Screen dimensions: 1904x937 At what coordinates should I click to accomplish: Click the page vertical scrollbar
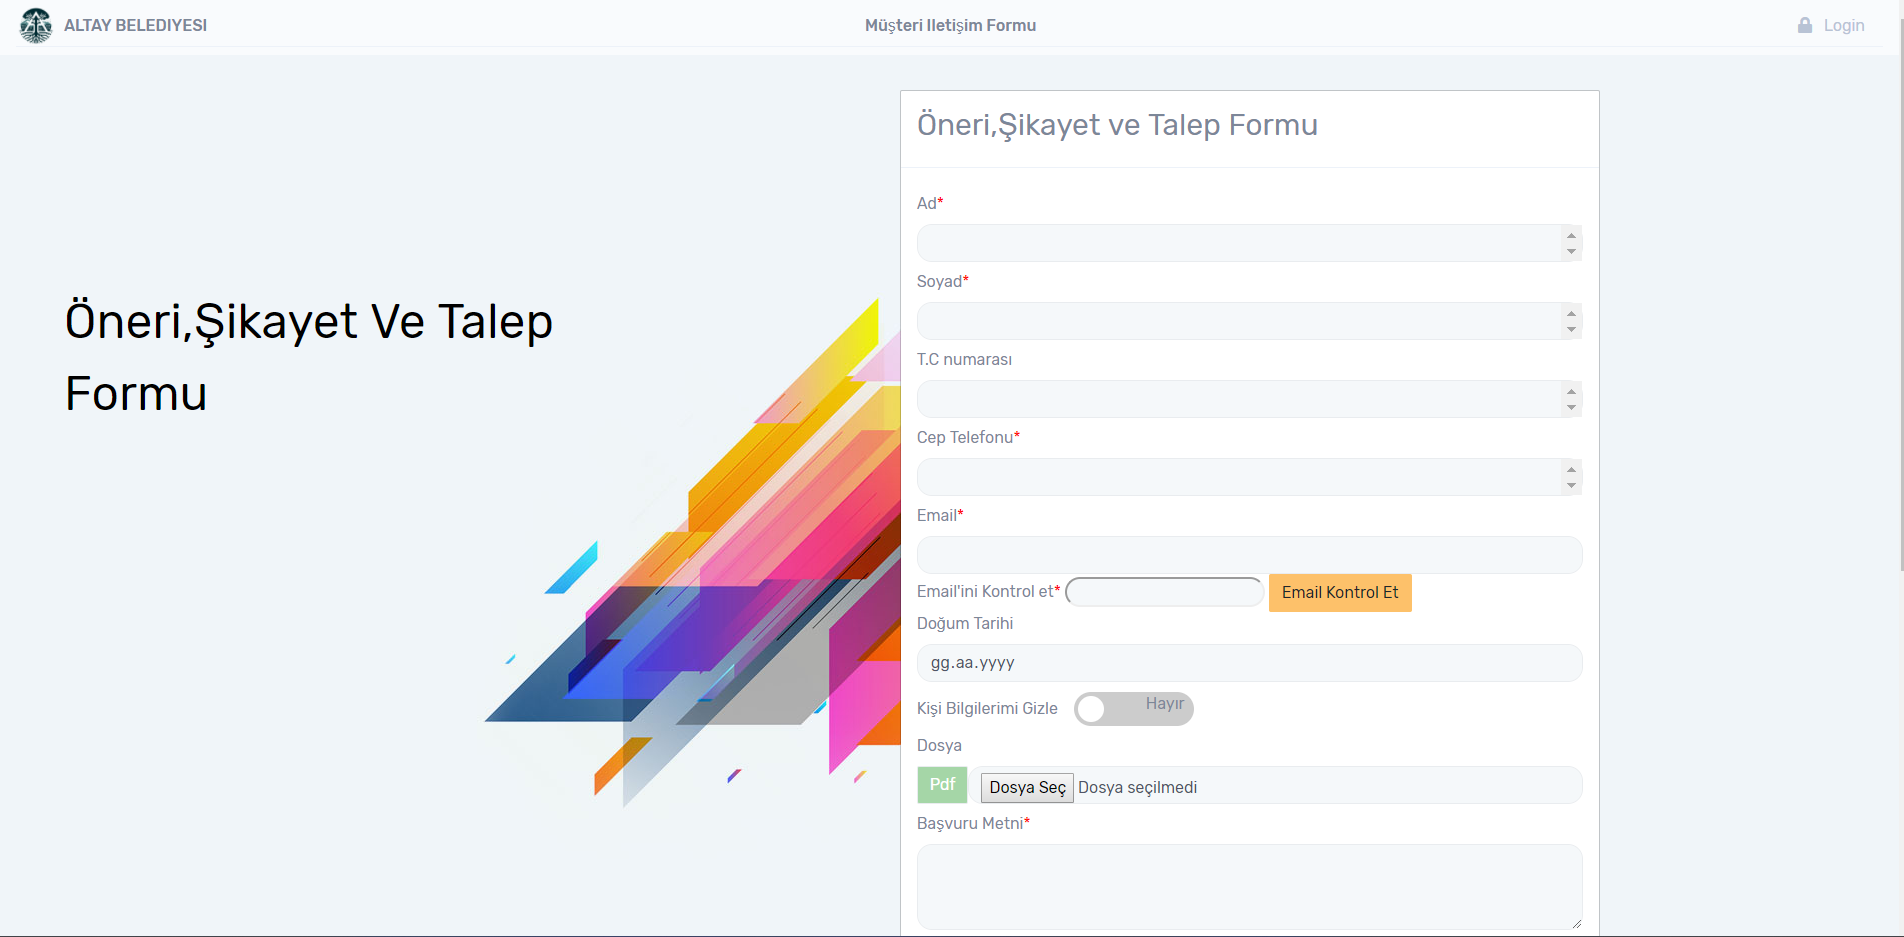[1897, 300]
